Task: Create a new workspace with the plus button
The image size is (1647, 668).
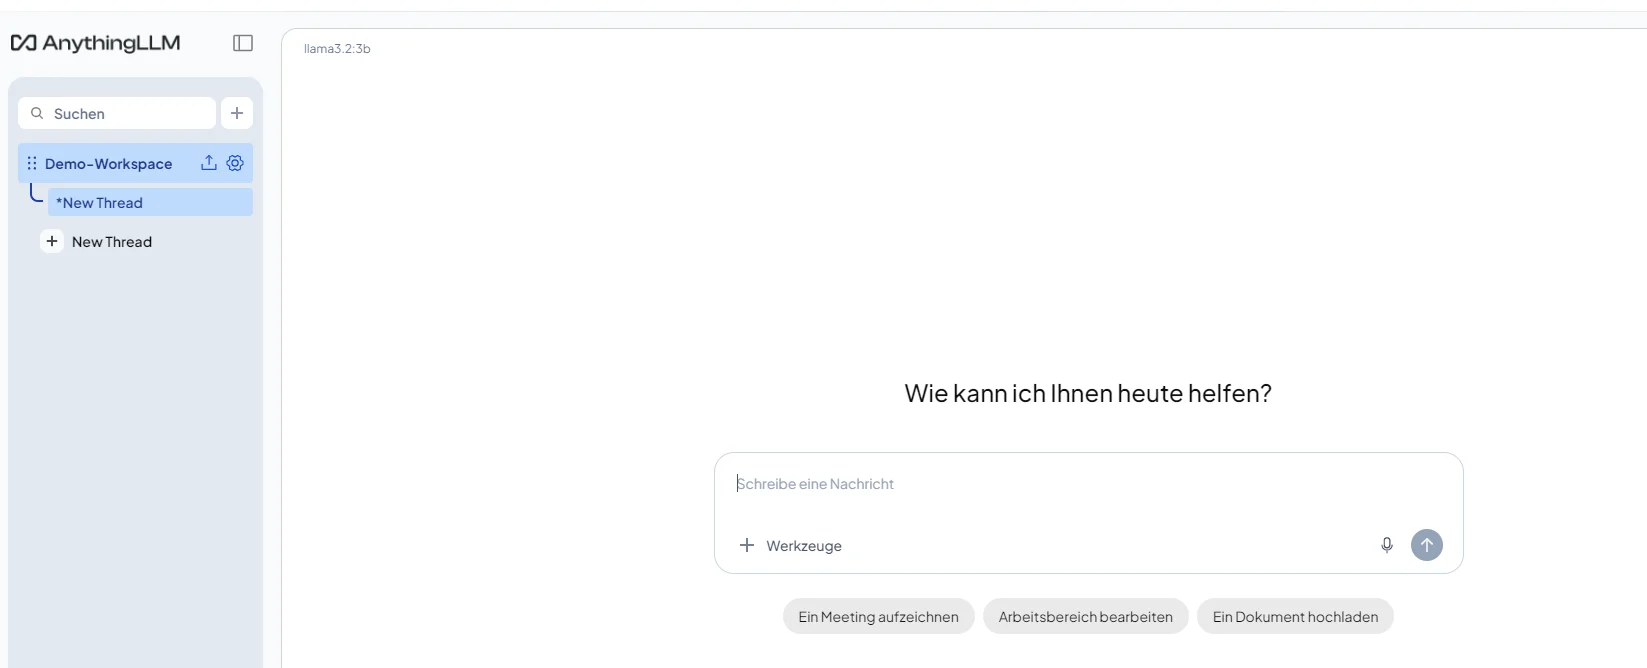Action: pyautogui.click(x=237, y=113)
